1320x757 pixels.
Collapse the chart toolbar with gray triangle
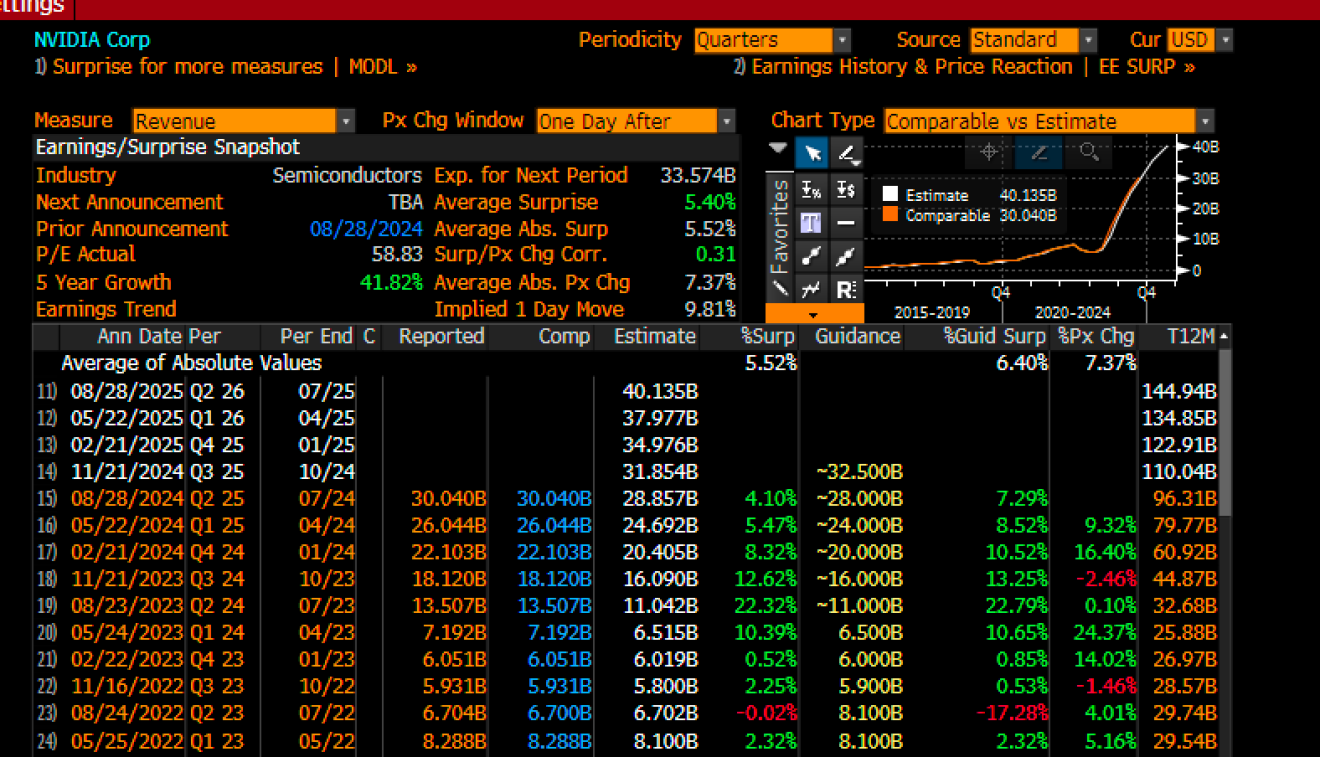pyautogui.click(x=778, y=148)
